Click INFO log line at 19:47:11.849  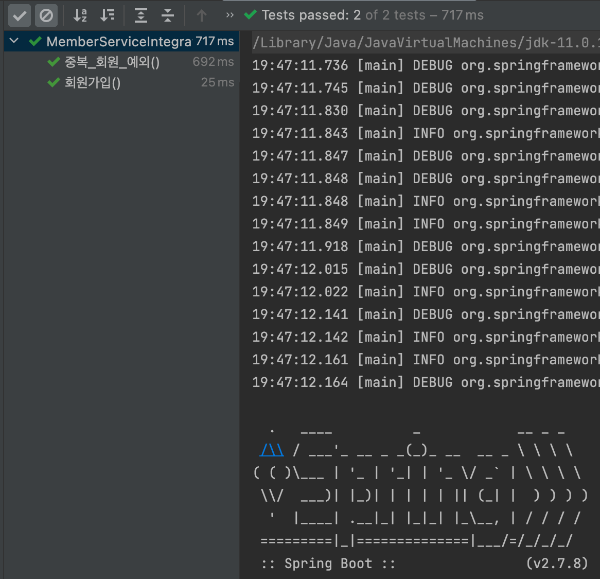click(426, 224)
